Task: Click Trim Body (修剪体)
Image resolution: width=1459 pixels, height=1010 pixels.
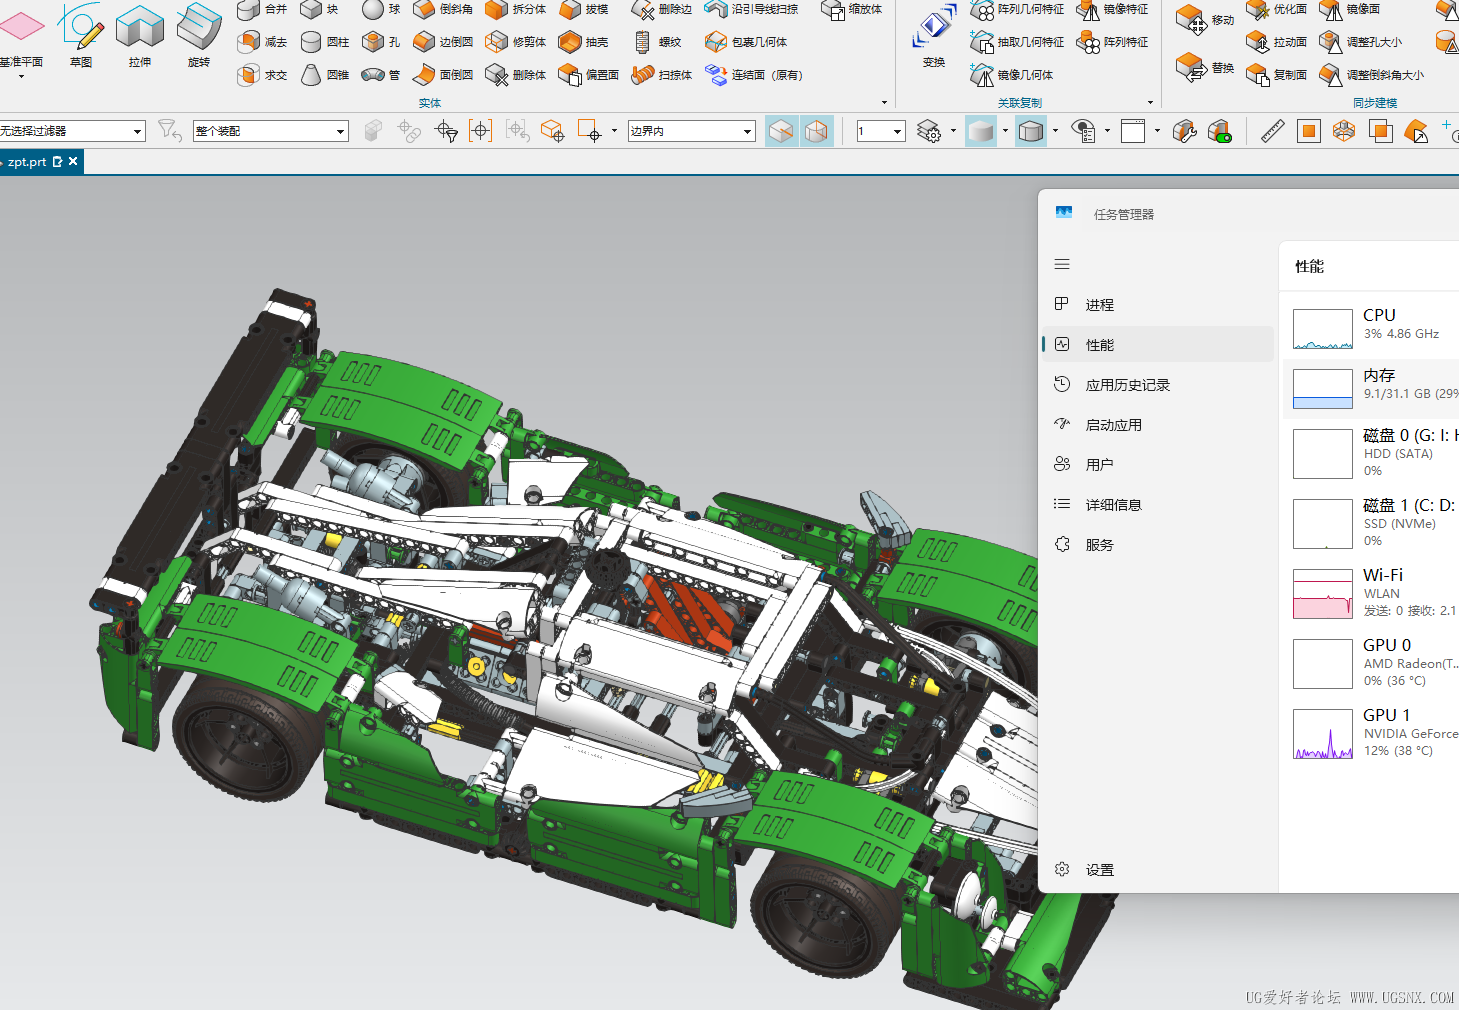Action: [x=516, y=42]
